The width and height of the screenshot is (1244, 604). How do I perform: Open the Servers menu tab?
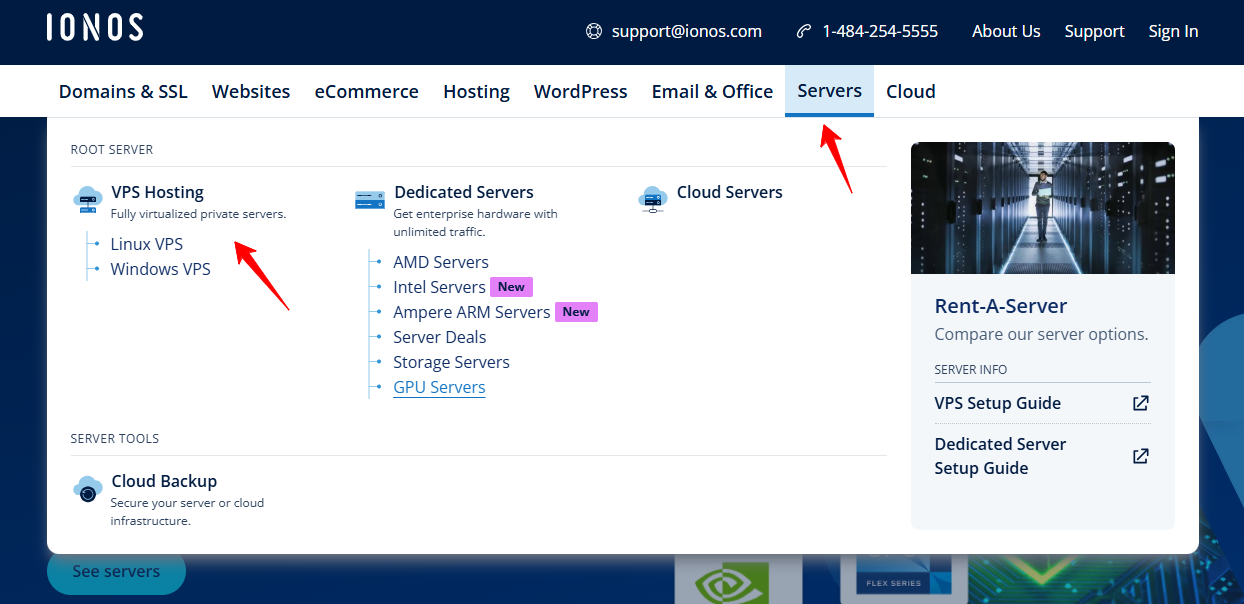coord(829,91)
